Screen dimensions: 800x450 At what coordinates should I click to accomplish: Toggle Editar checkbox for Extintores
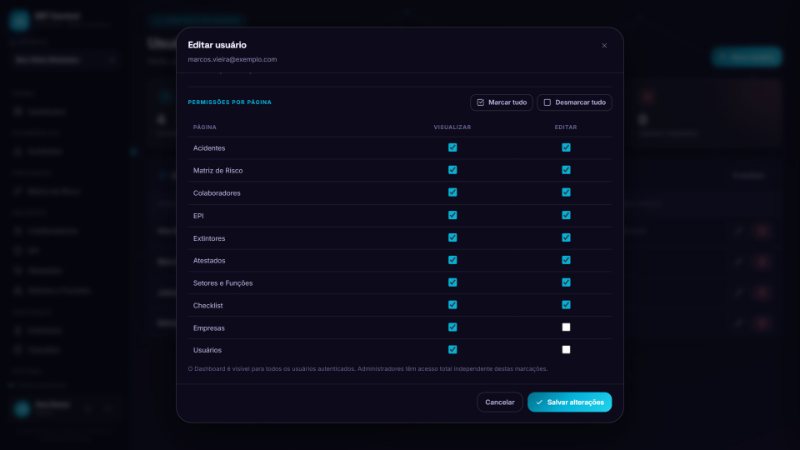(x=566, y=237)
